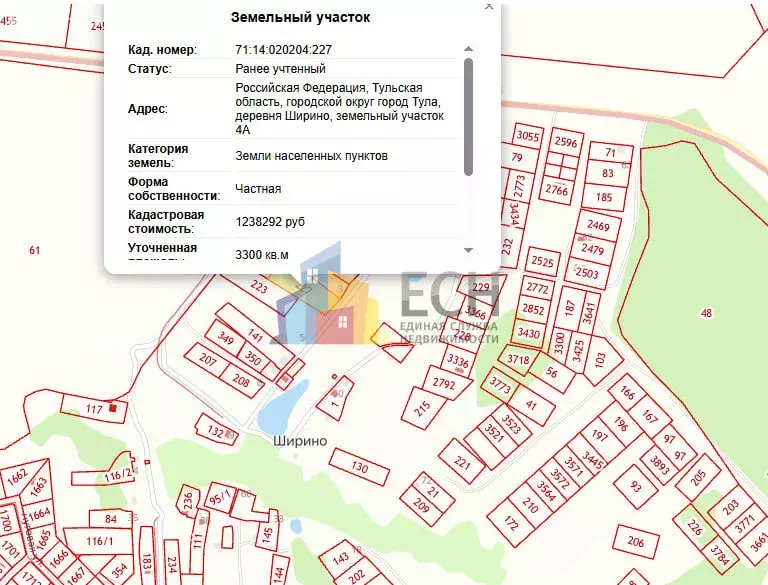Select parcel 2596 on the map
The width and height of the screenshot is (768, 585).
pos(566,142)
